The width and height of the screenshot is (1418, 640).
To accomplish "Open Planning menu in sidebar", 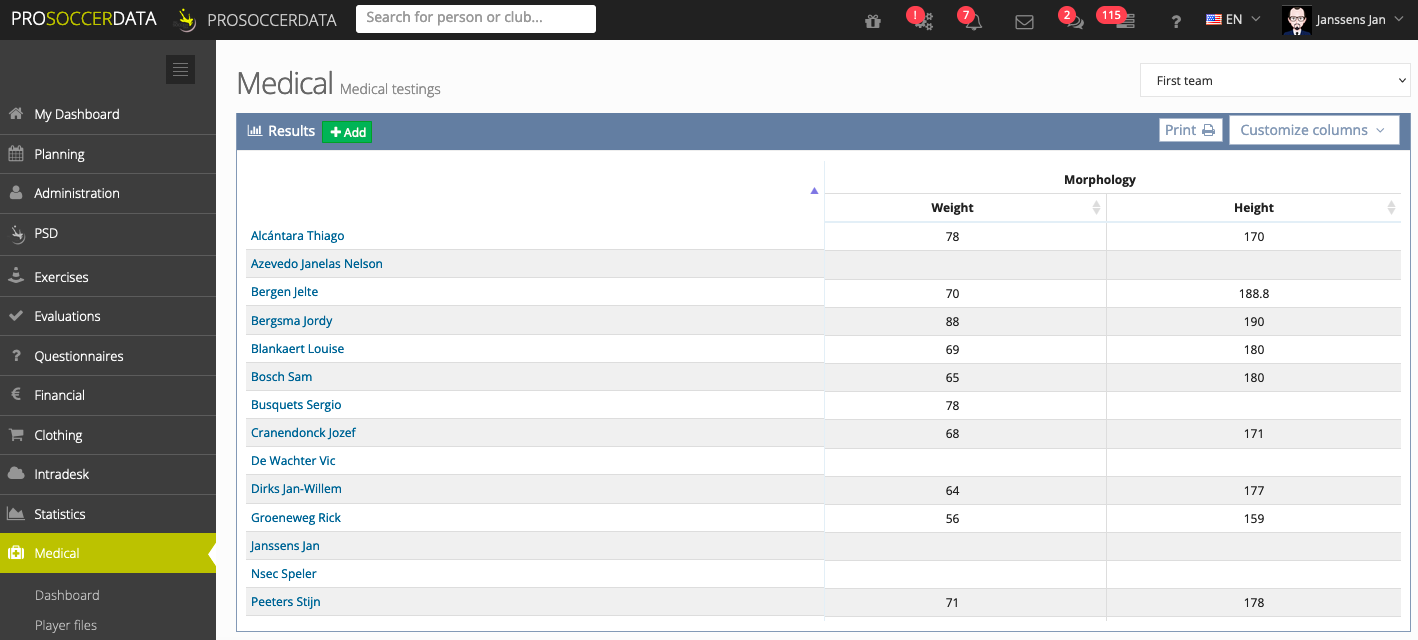I will pyautogui.click(x=108, y=154).
